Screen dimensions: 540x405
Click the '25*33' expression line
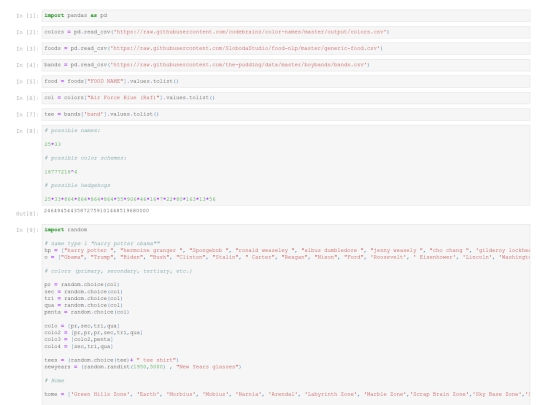pyautogui.click(x=52, y=144)
